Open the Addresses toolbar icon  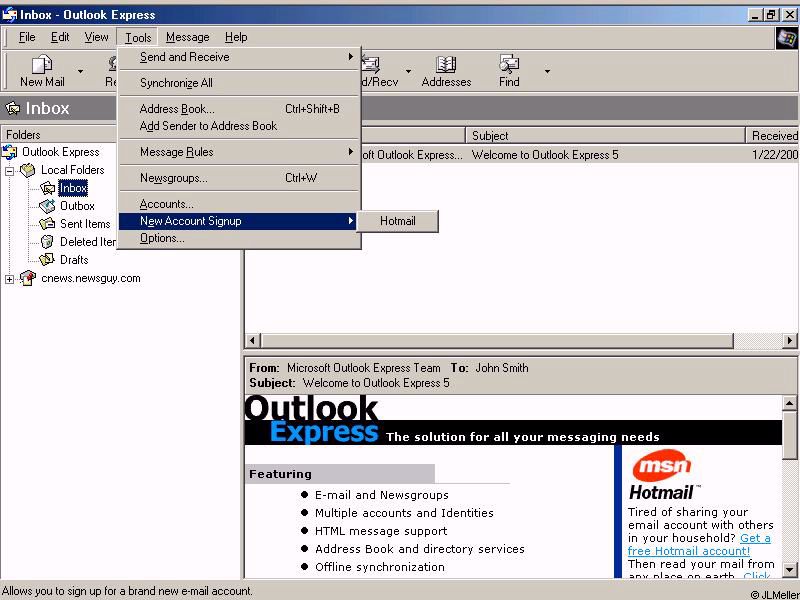coord(446,65)
